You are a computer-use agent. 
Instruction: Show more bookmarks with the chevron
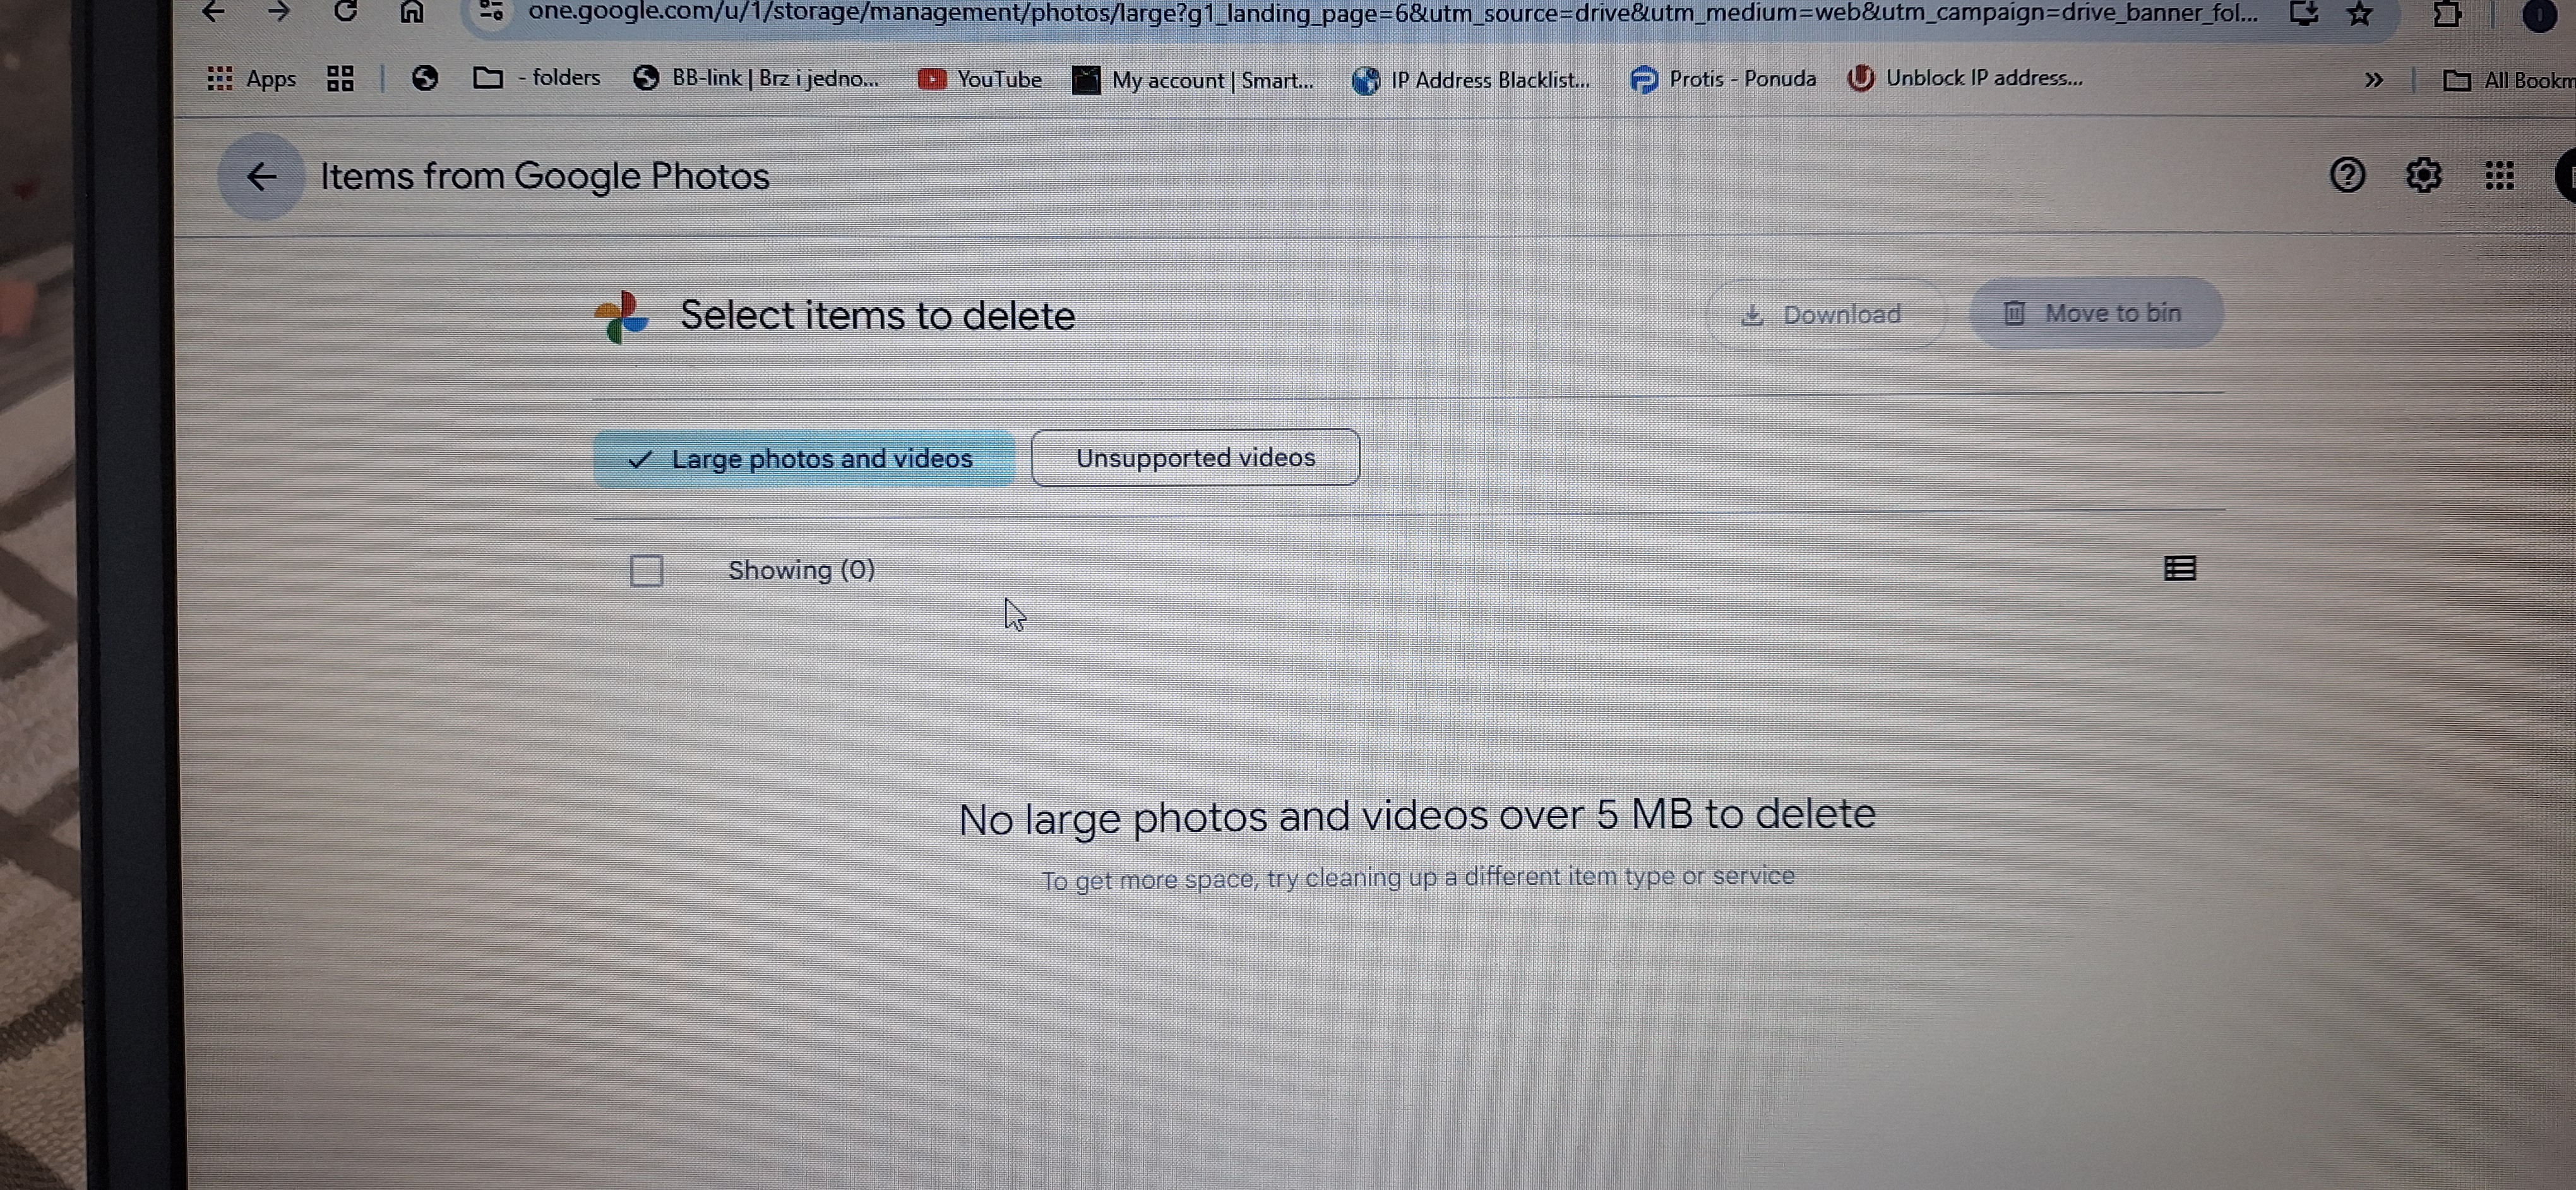coord(2374,79)
